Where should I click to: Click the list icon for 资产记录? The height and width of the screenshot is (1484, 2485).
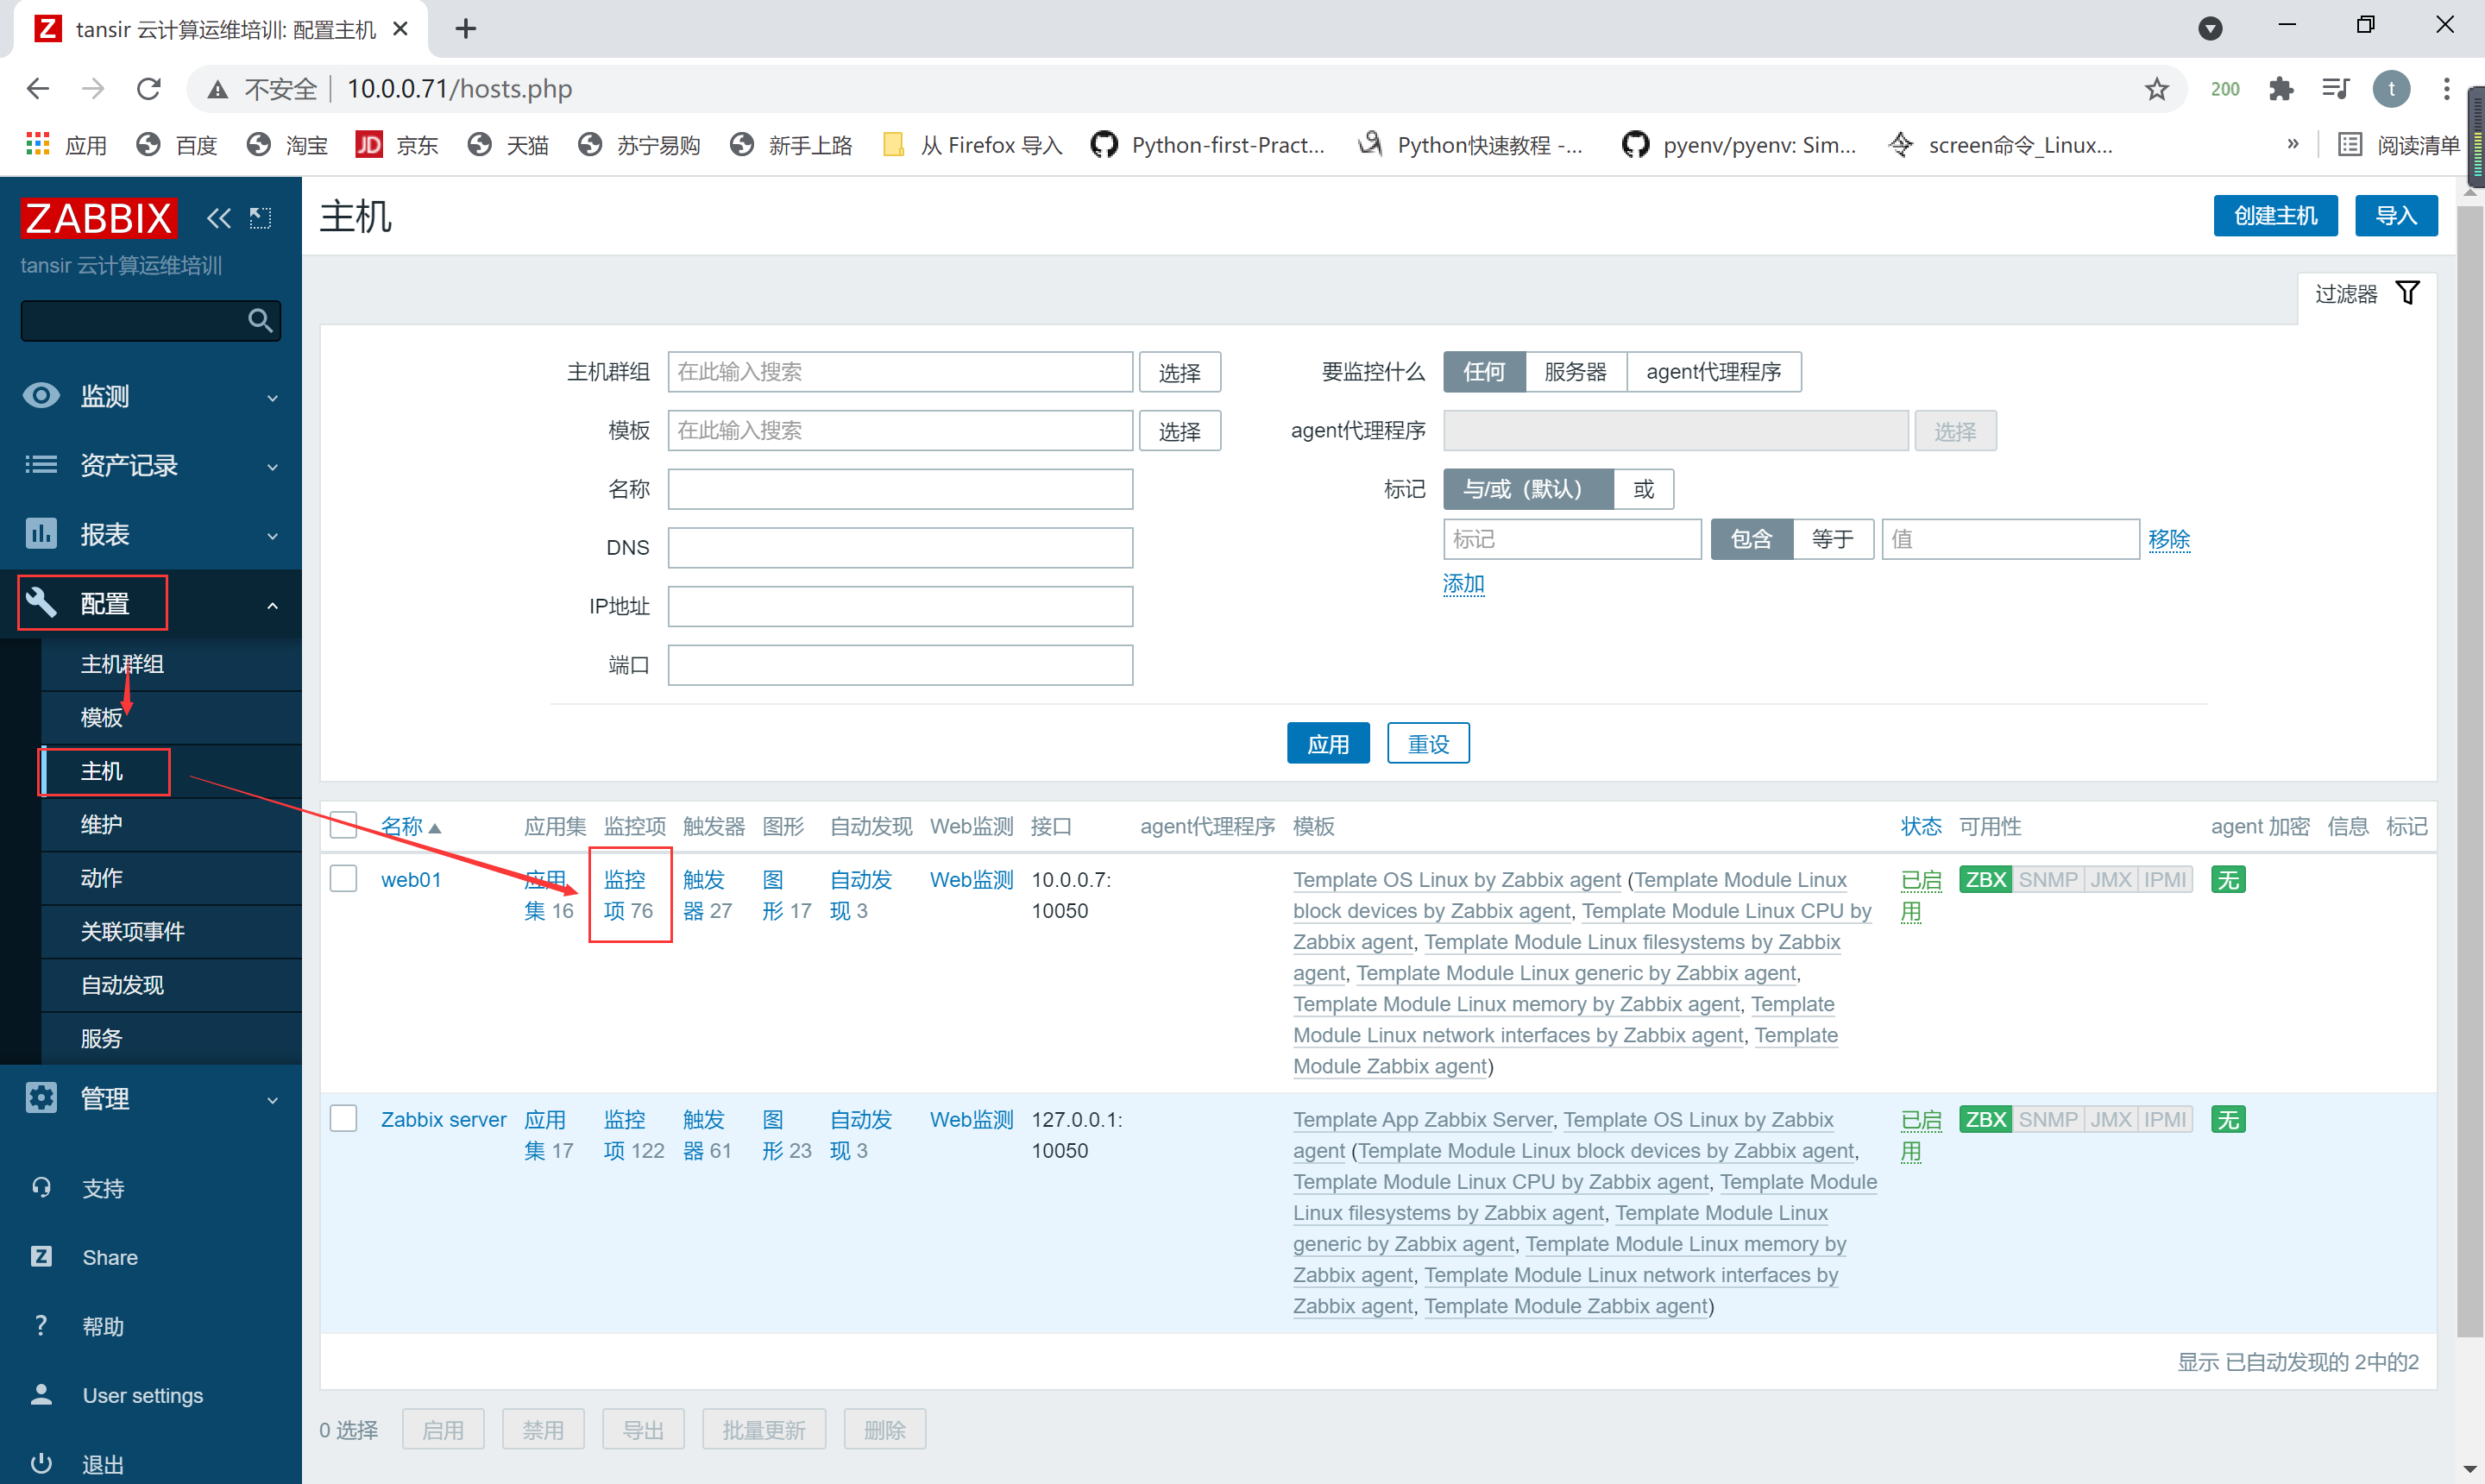41,464
